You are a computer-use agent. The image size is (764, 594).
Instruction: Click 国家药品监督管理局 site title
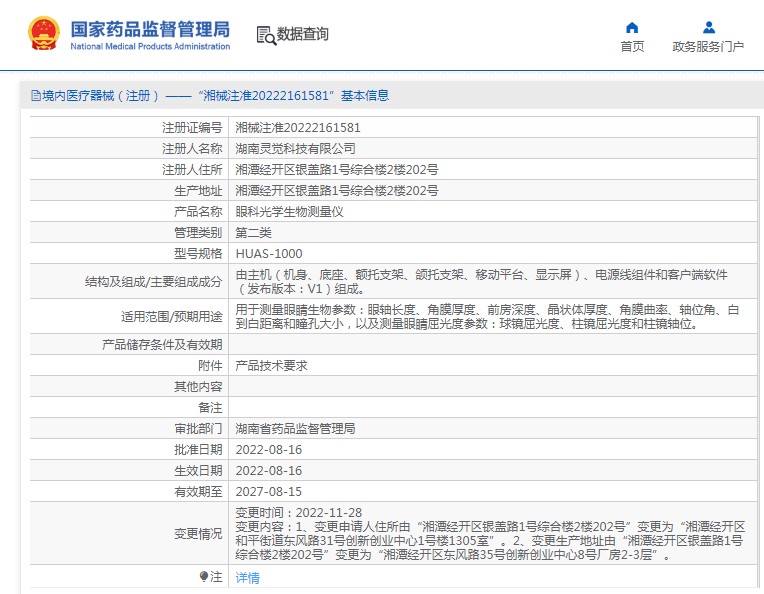(x=150, y=29)
